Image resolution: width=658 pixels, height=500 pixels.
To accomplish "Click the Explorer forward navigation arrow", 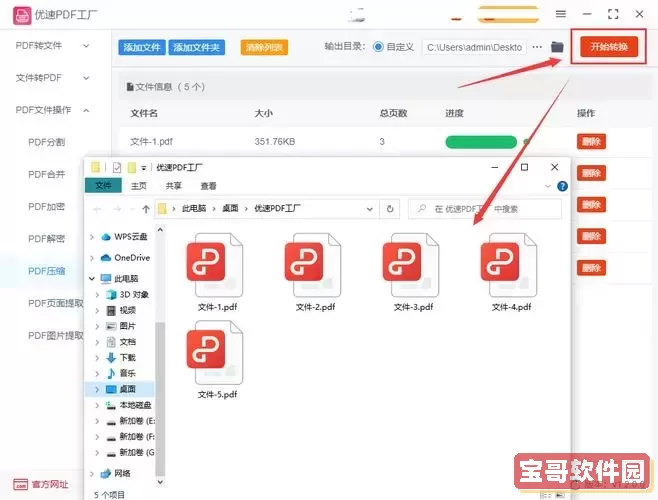I will coord(118,209).
